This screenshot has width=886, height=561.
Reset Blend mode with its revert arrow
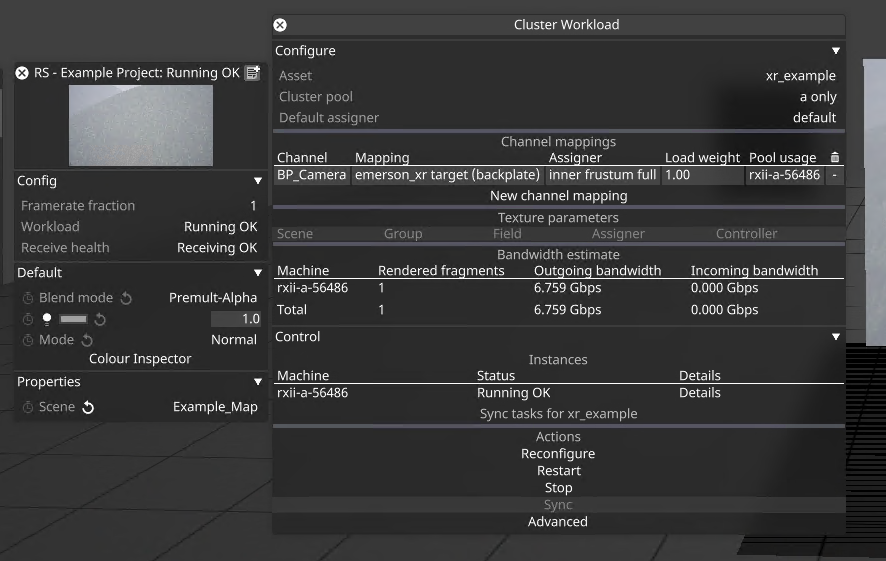127,298
